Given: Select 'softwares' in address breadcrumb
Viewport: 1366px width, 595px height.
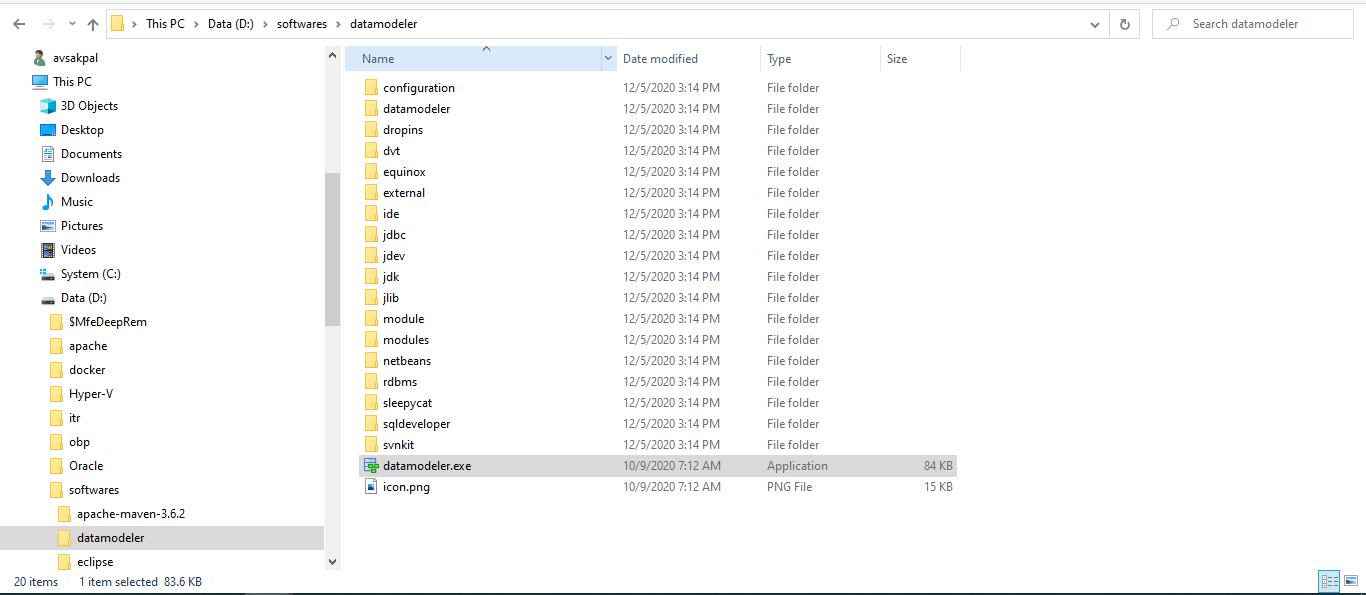Looking at the screenshot, I should pyautogui.click(x=302, y=24).
